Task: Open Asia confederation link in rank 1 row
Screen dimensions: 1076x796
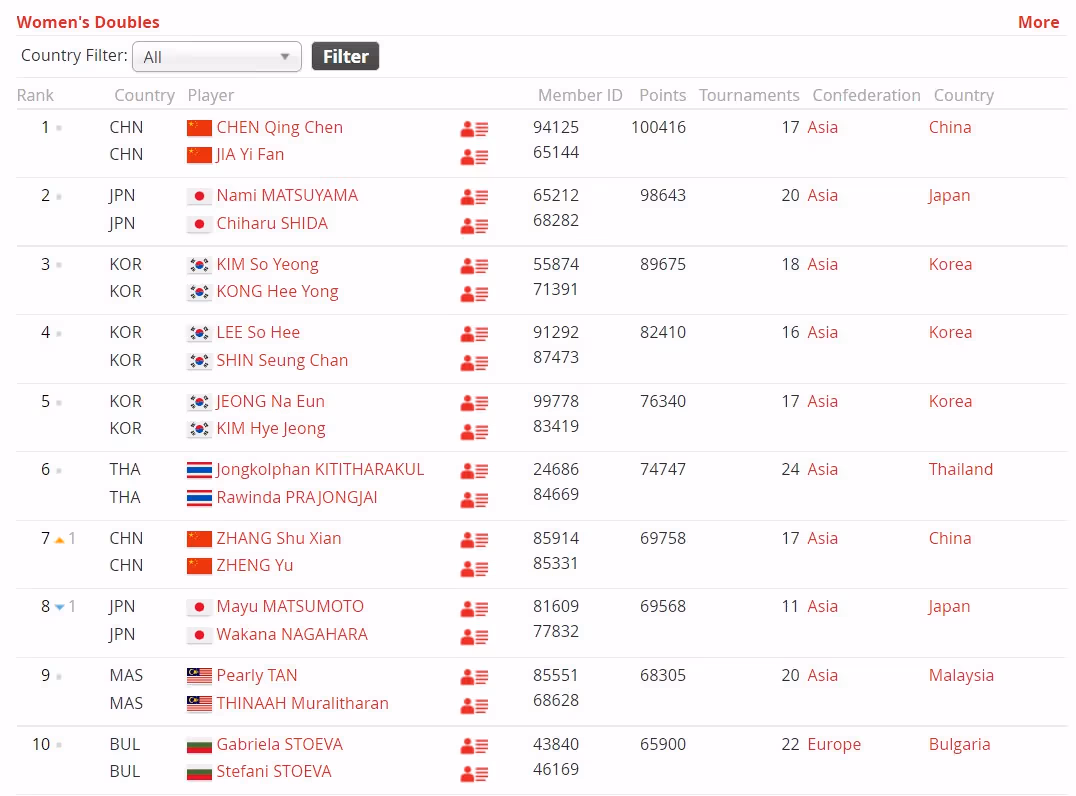Action: 822,127
